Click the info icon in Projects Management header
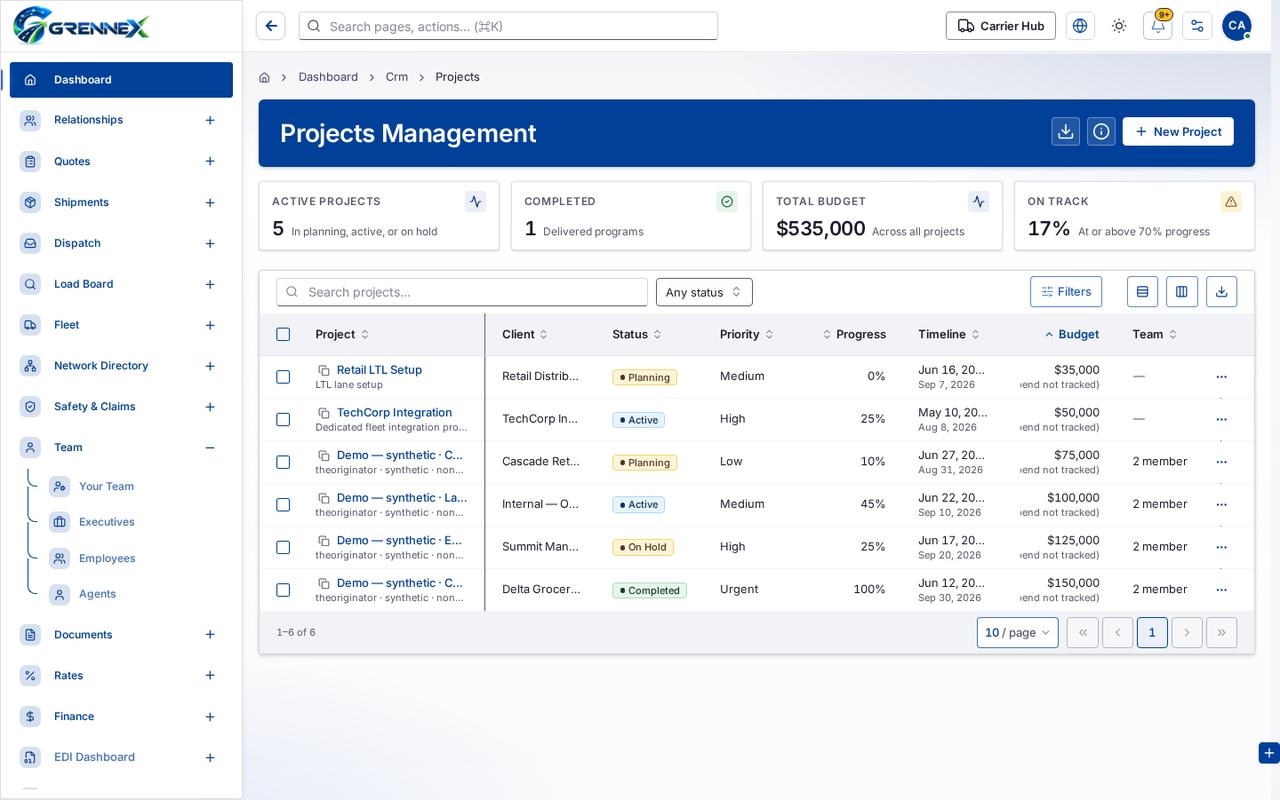 [1101, 131]
